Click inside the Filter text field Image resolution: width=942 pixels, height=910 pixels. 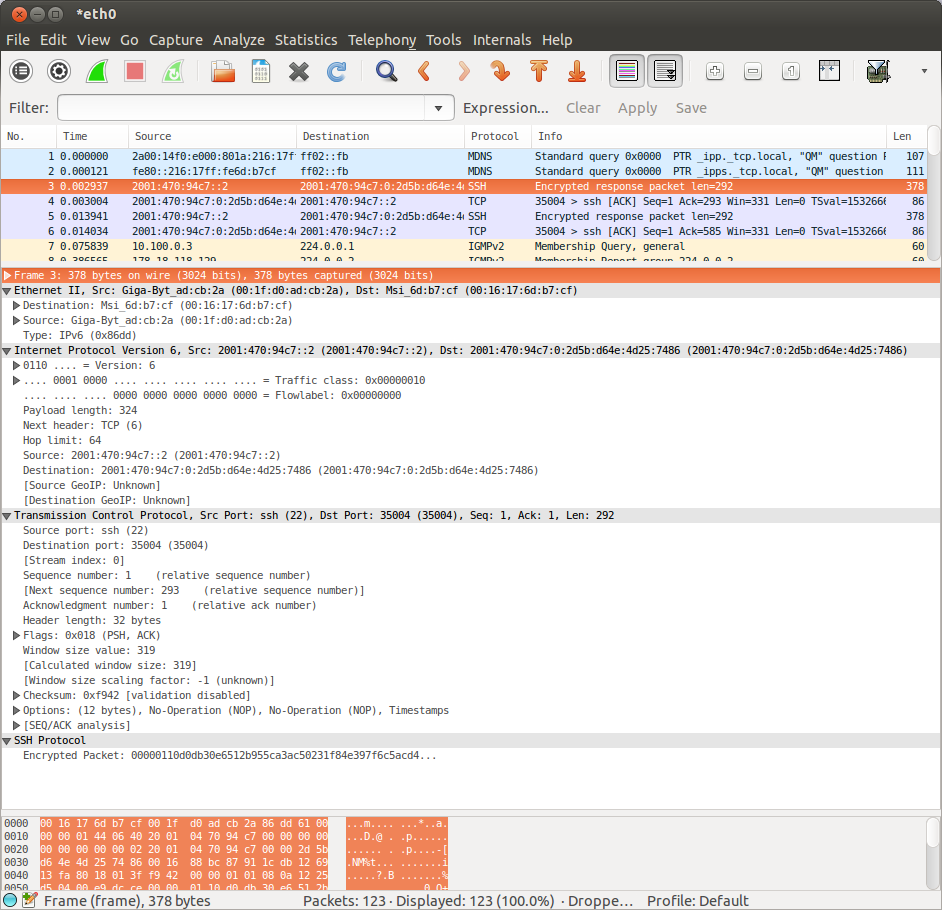coord(240,108)
